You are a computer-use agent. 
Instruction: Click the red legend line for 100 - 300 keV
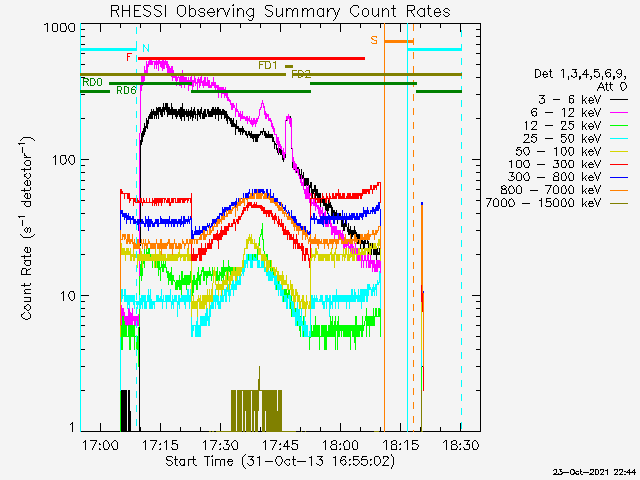click(x=619, y=164)
